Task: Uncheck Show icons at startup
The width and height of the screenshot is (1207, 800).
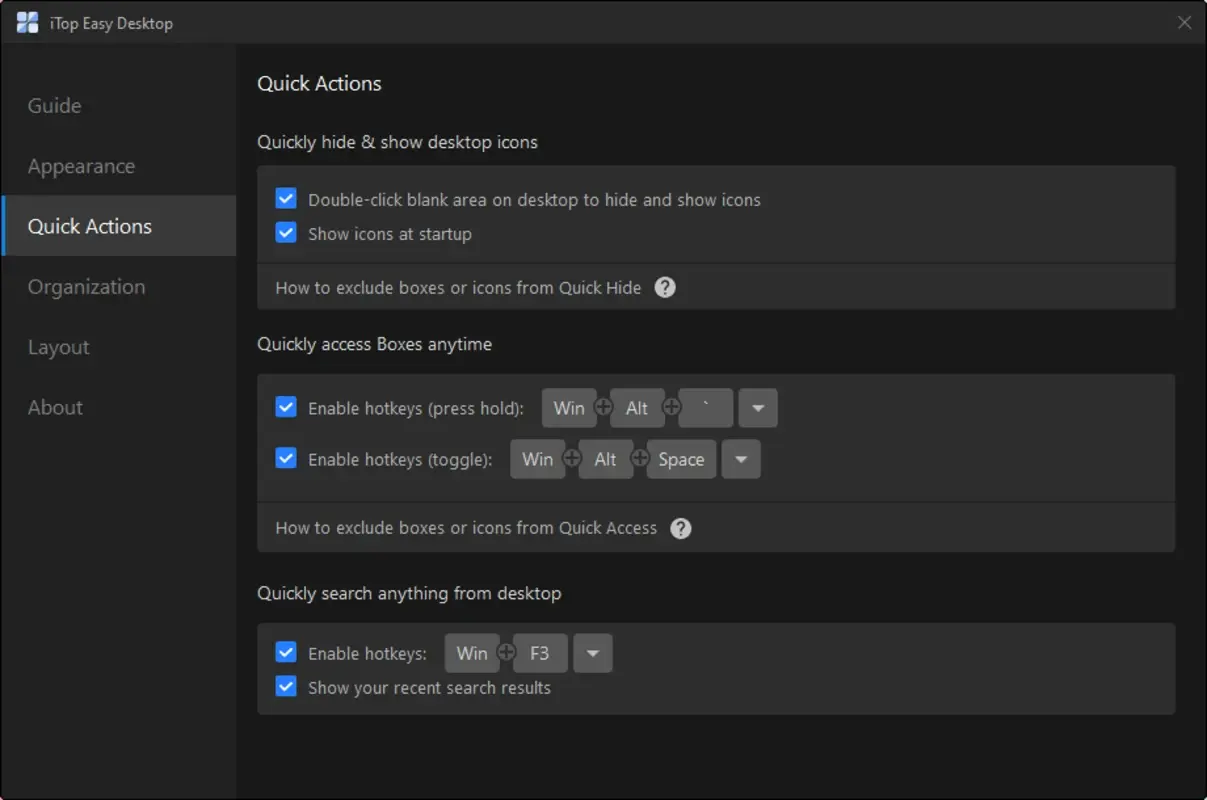Action: 286,232
